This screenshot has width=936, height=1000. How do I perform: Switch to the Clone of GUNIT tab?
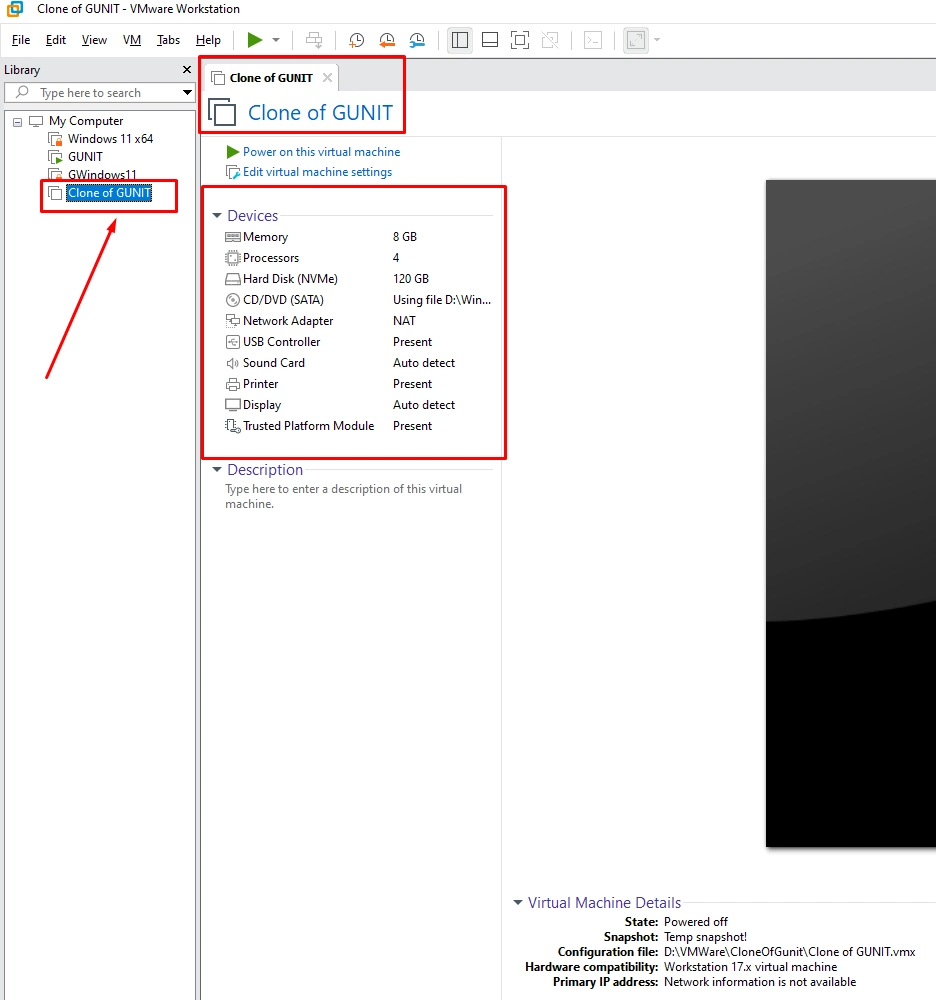[x=271, y=78]
